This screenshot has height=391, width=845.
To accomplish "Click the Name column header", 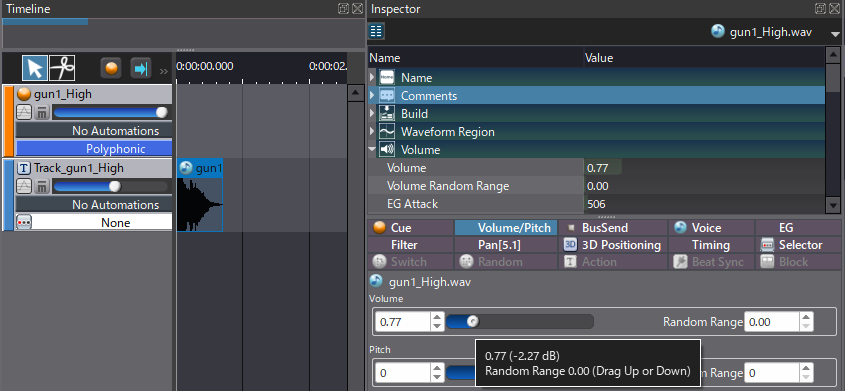I will click(x=476, y=58).
